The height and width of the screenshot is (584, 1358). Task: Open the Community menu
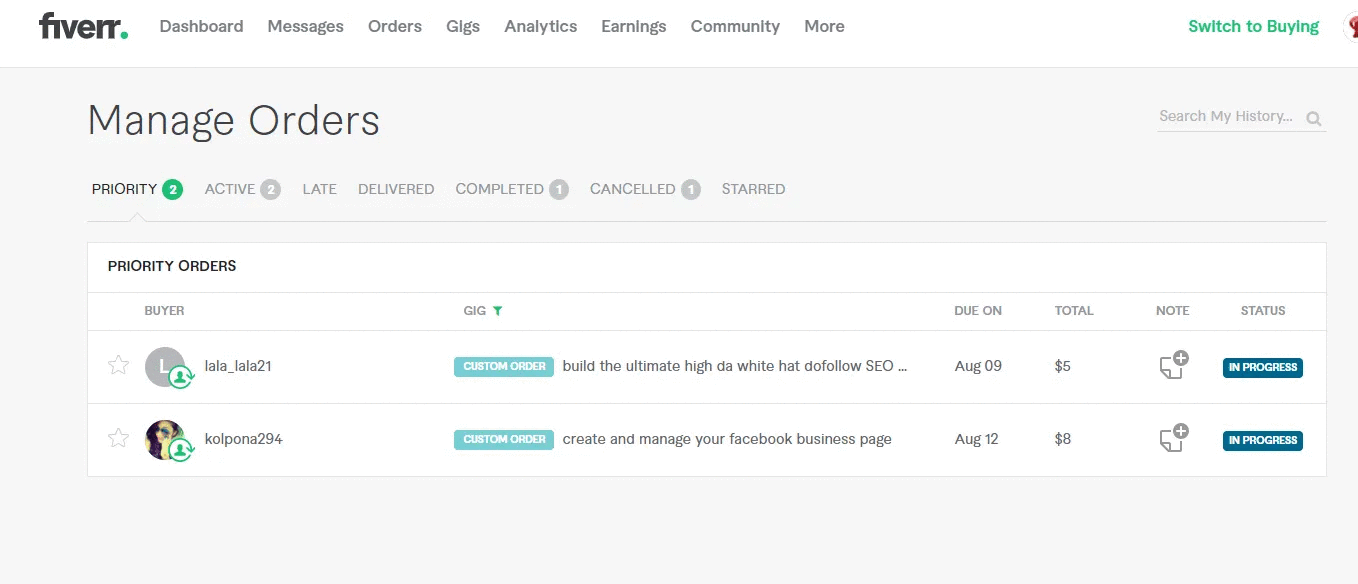[x=735, y=27]
